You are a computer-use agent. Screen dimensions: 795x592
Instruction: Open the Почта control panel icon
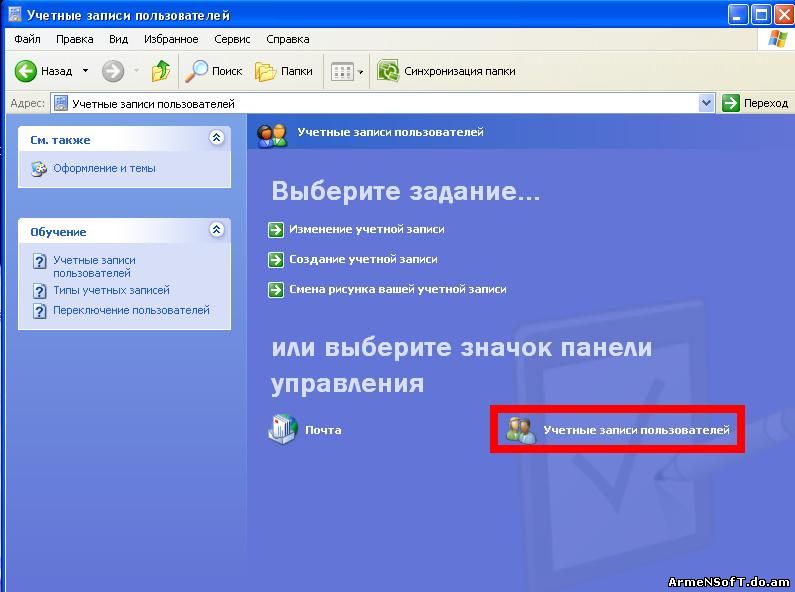coord(282,430)
